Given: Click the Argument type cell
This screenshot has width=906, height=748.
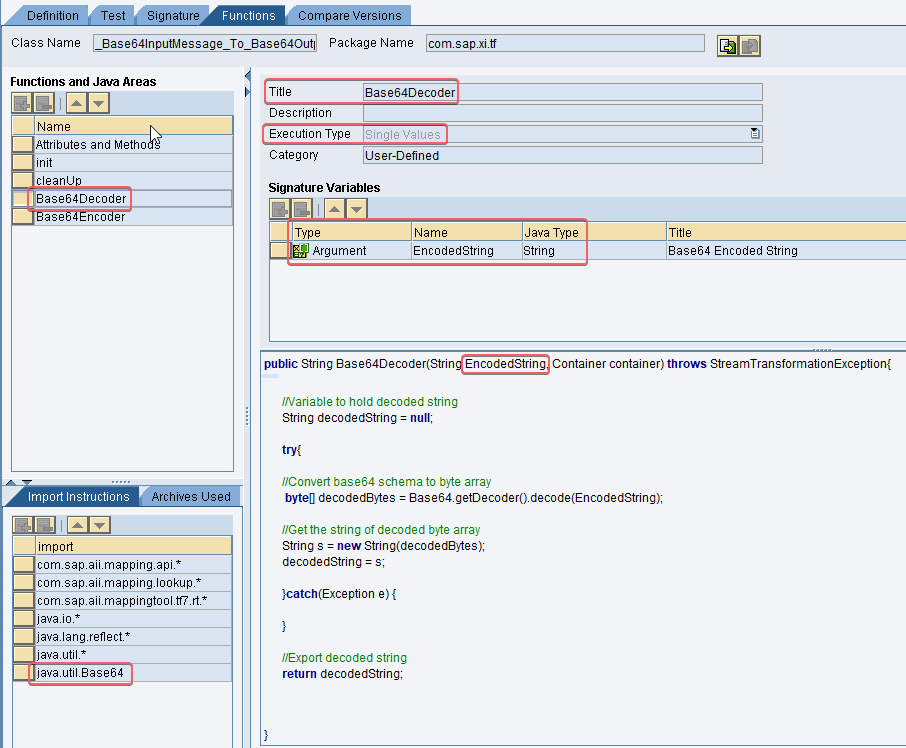Looking at the screenshot, I should pyautogui.click(x=352, y=251).
